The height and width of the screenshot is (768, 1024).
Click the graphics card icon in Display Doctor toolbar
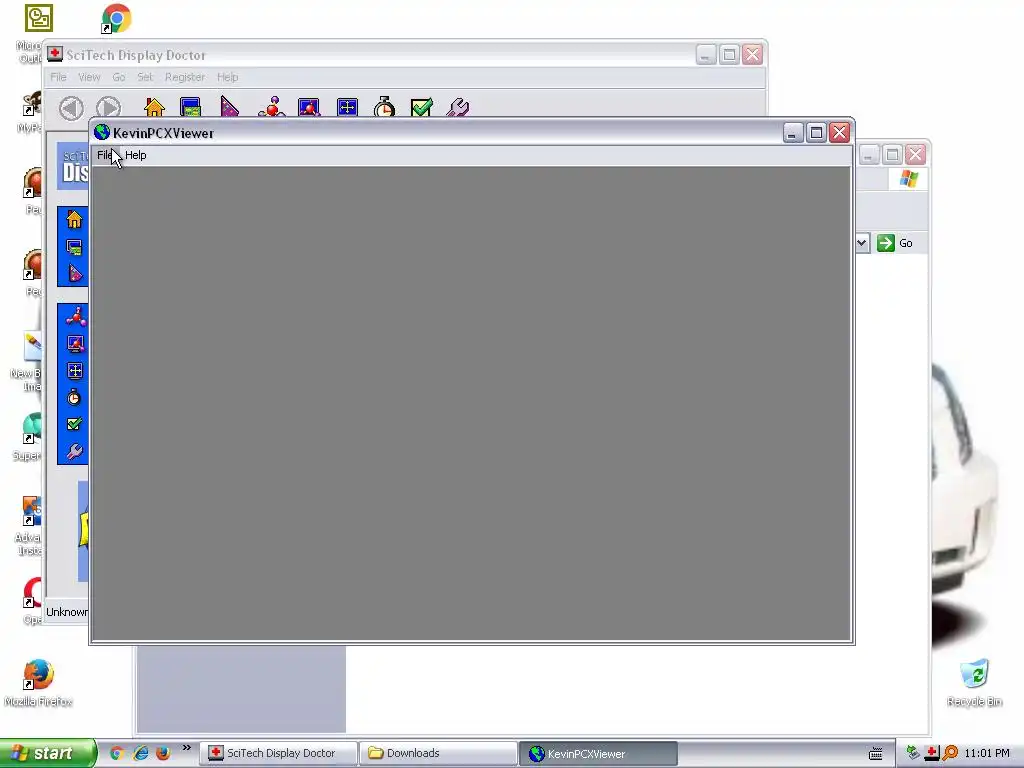coord(190,107)
